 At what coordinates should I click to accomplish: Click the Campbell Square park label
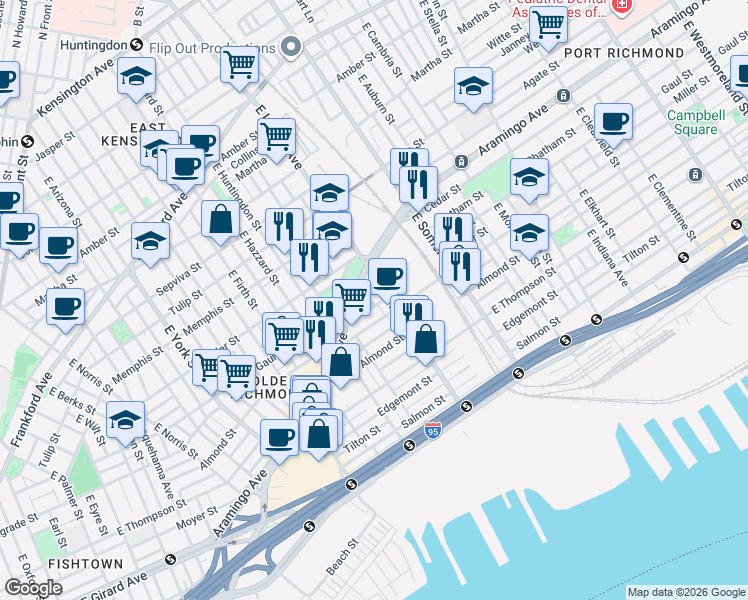click(696, 123)
